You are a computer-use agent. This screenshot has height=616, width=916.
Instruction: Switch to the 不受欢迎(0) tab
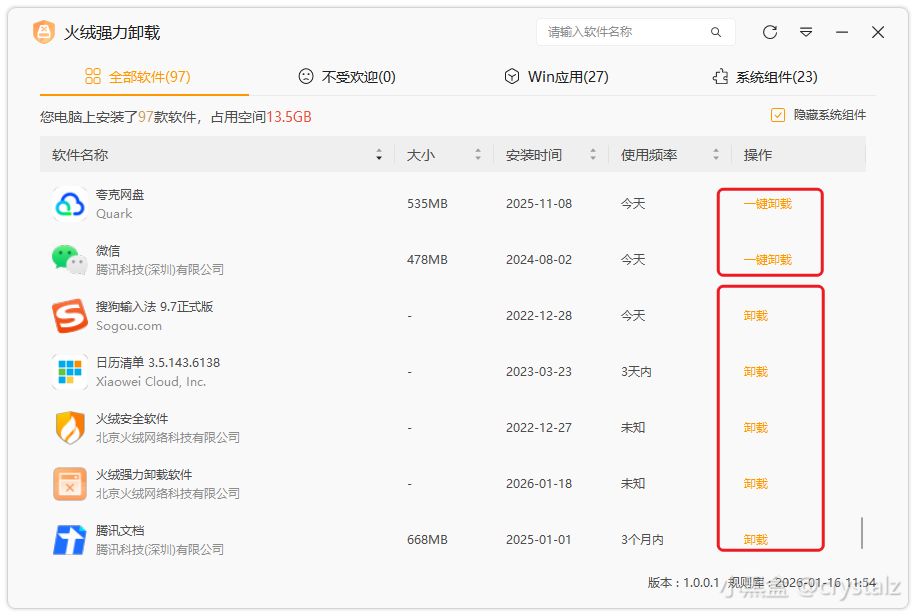347,77
